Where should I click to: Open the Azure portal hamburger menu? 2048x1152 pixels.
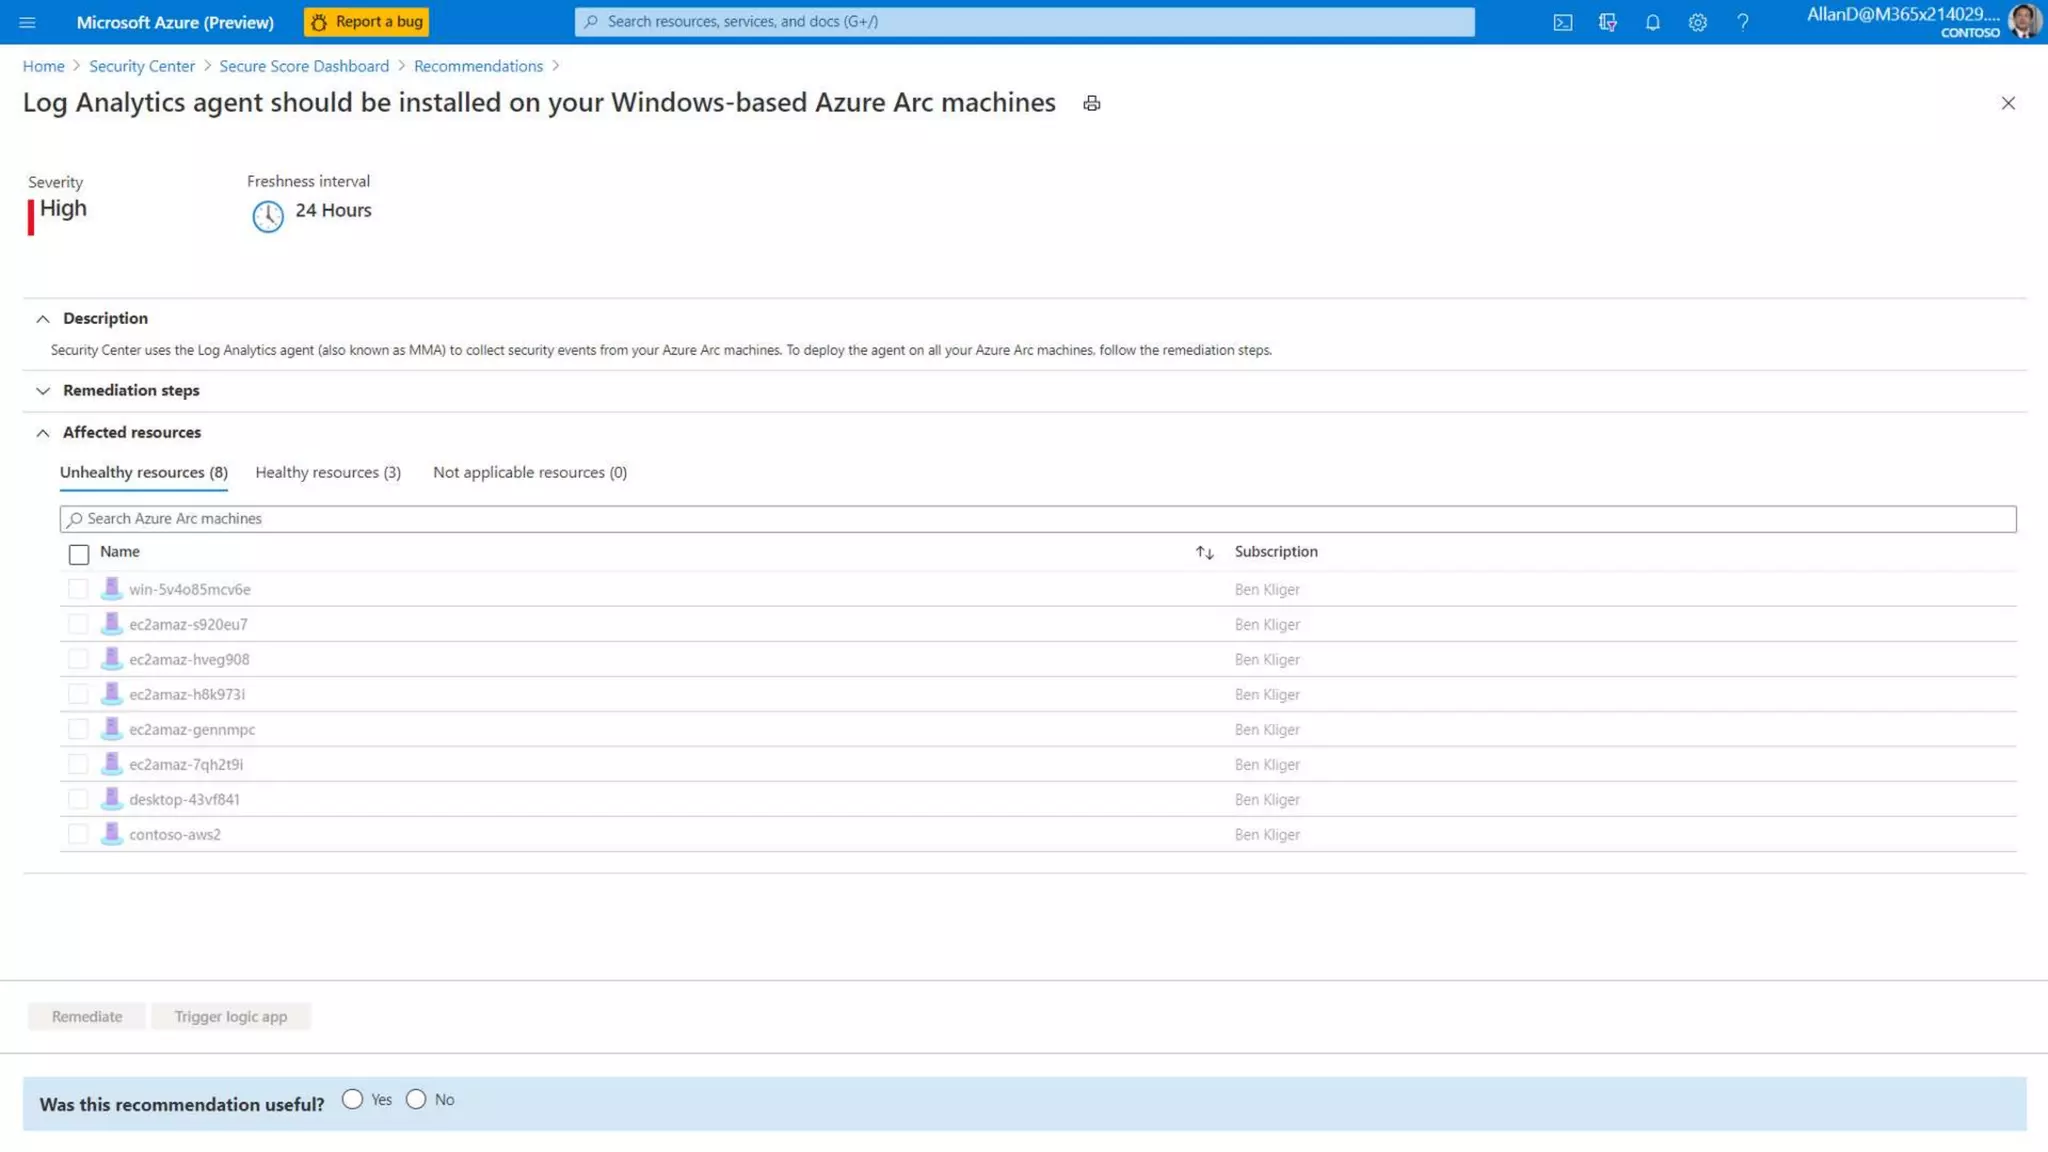click(27, 22)
